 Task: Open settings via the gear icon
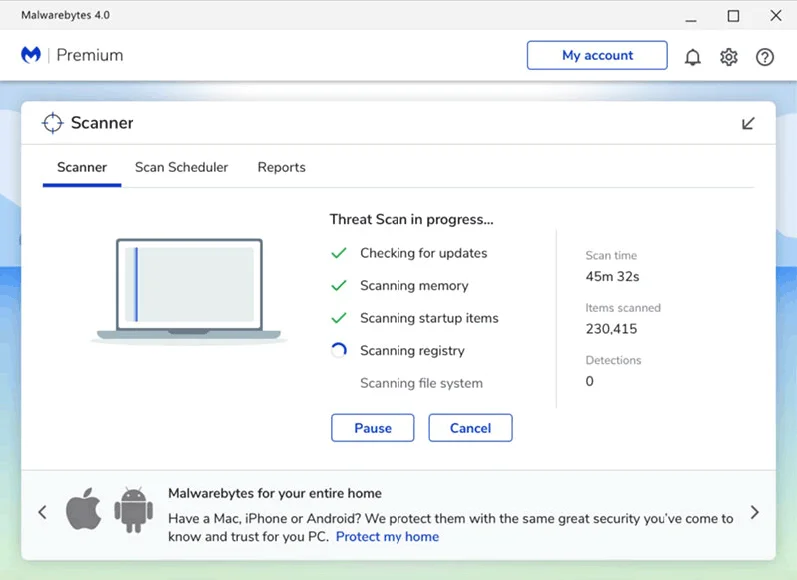click(x=729, y=57)
